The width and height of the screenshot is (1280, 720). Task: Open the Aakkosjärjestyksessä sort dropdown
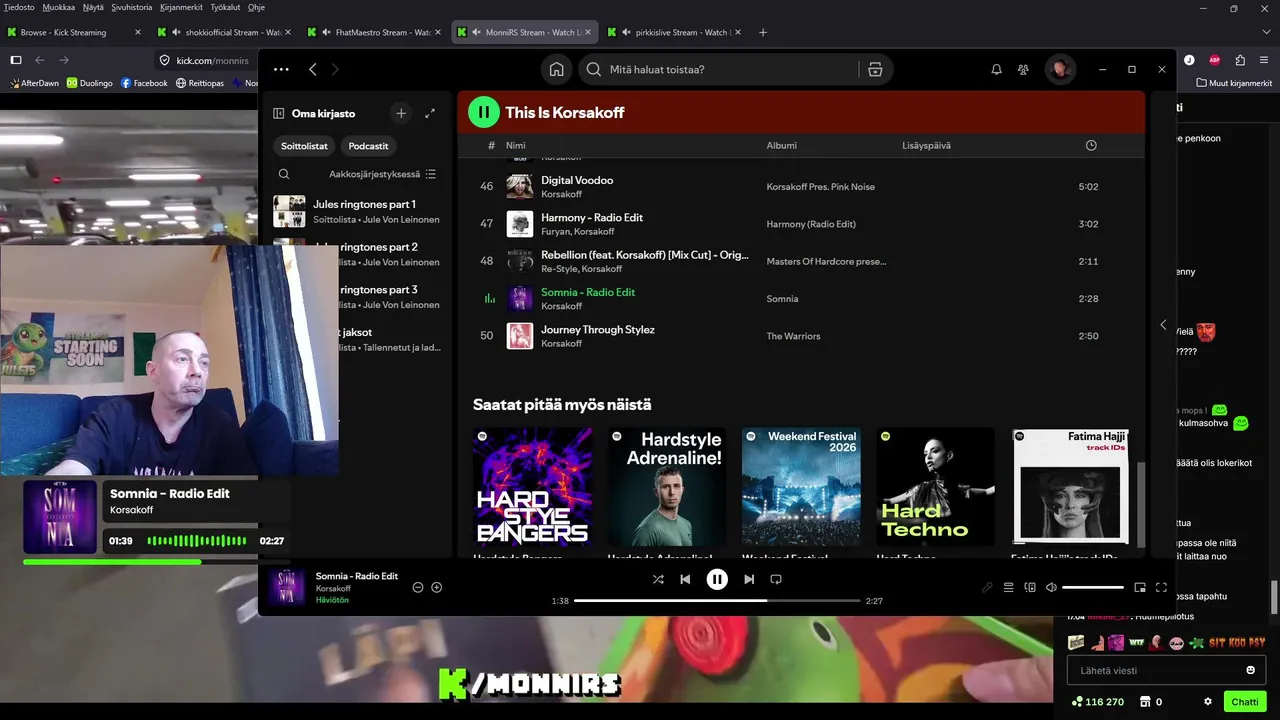[x=383, y=174]
